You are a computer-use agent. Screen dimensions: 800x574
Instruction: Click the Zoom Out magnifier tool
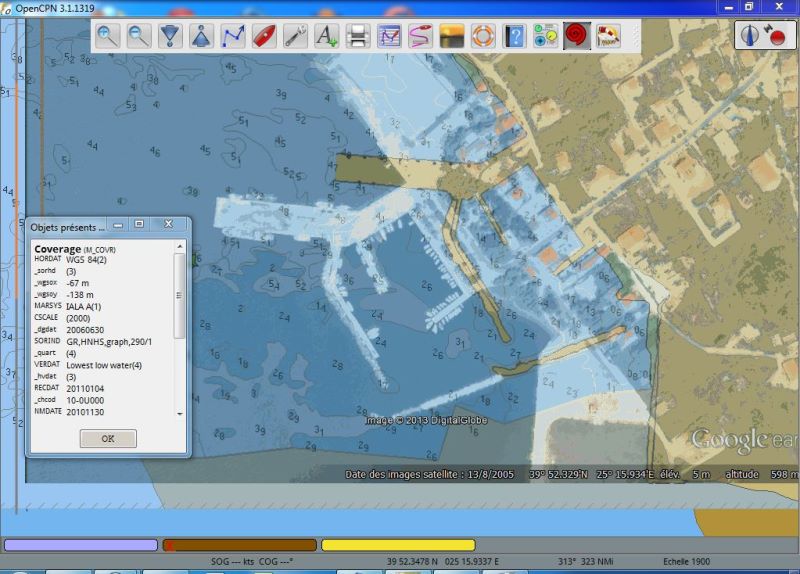tap(139, 36)
